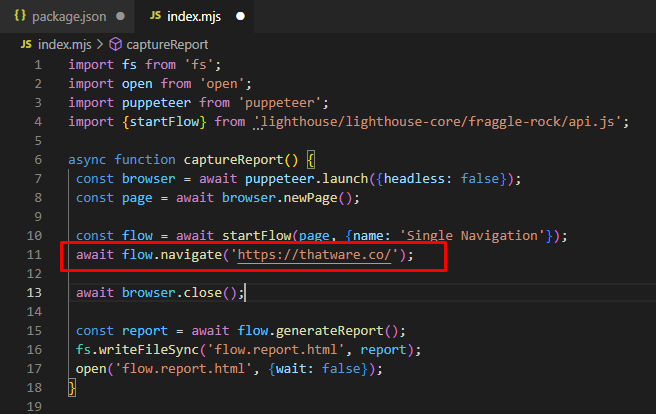Image resolution: width=656 pixels, height=414 pixels.
Task: Click flow.generateReport on line 15
Action: point(310,331)
